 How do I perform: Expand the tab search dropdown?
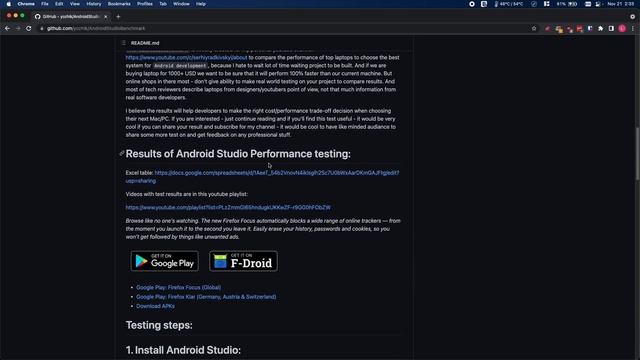point(632,17)
